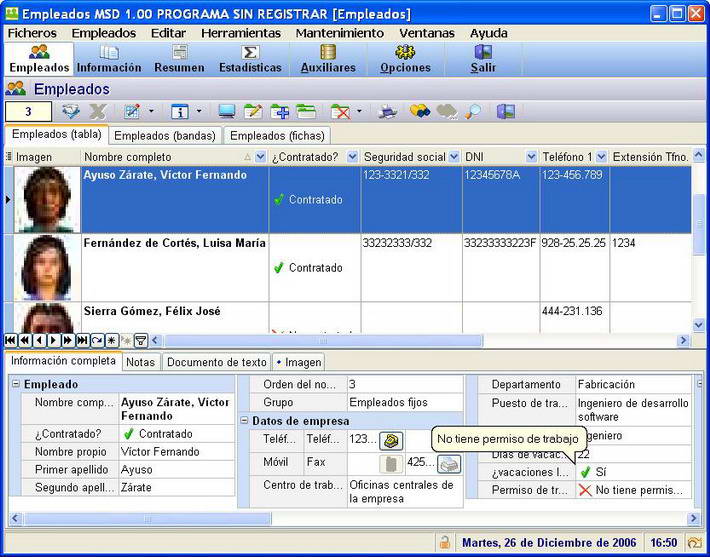
Task: Click the colored hearts favorites icon
Action: pos(420,111)
